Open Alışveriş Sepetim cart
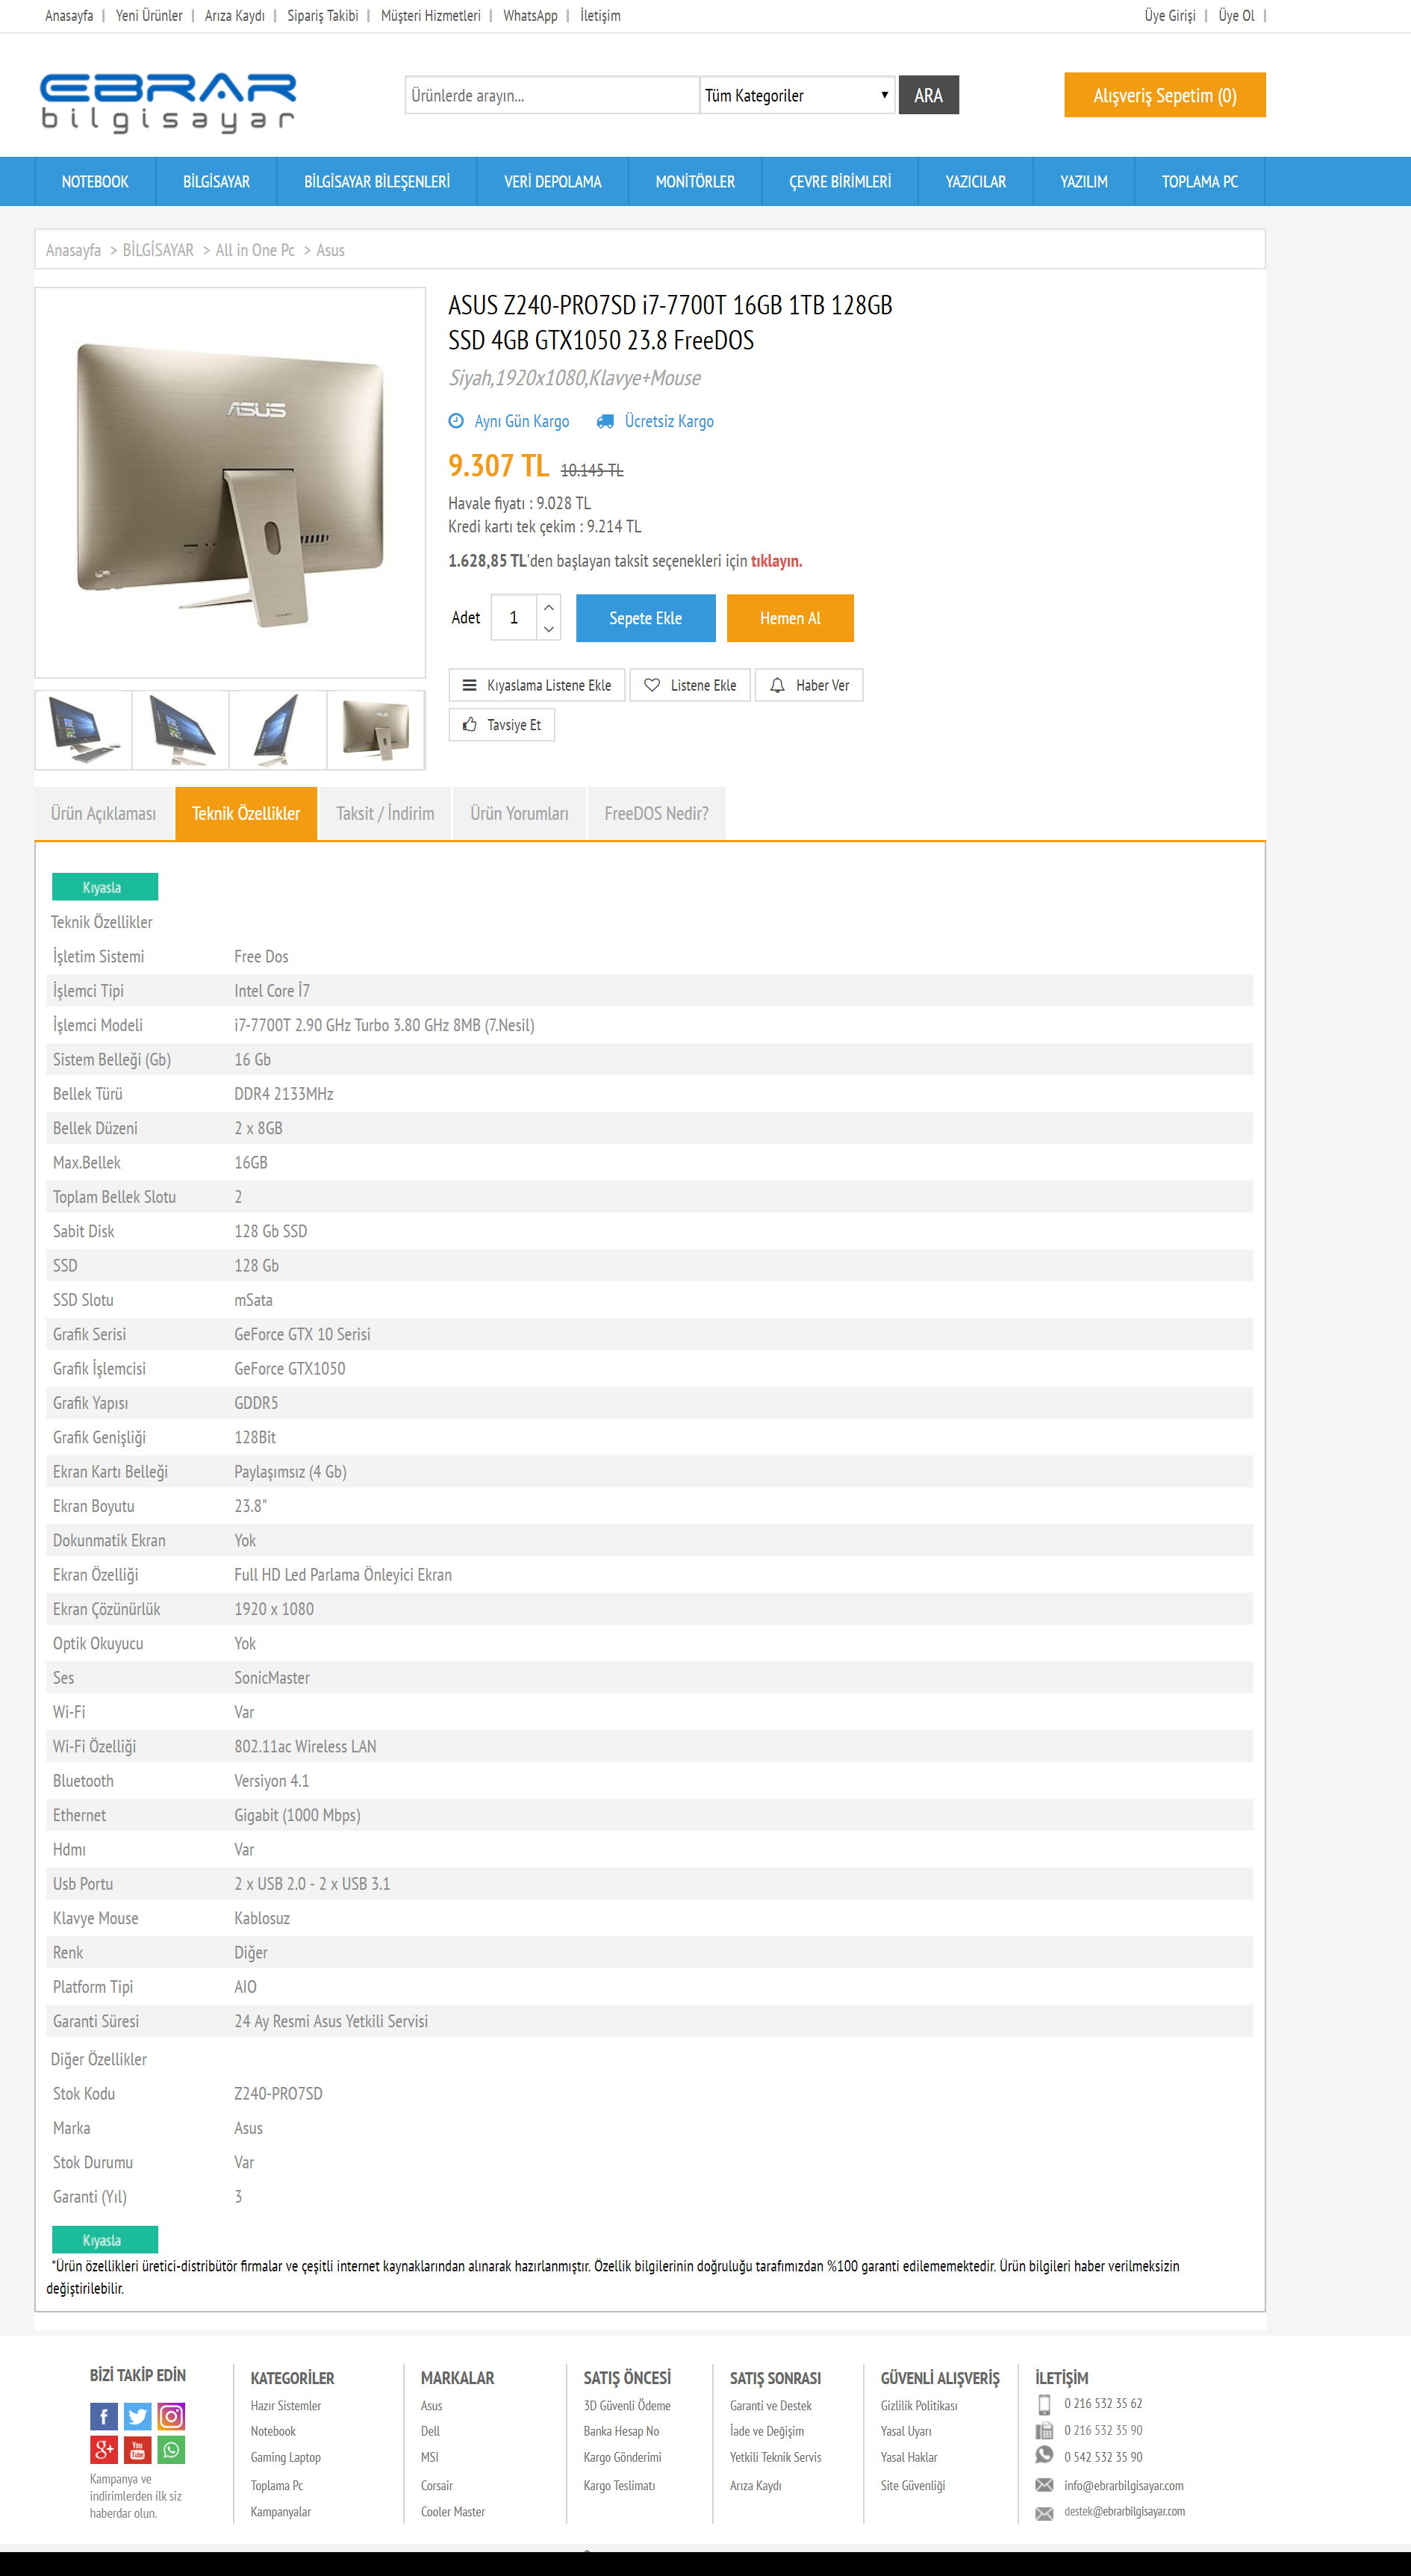This screenshot has height=2576, width=1411. (1165, 95)
